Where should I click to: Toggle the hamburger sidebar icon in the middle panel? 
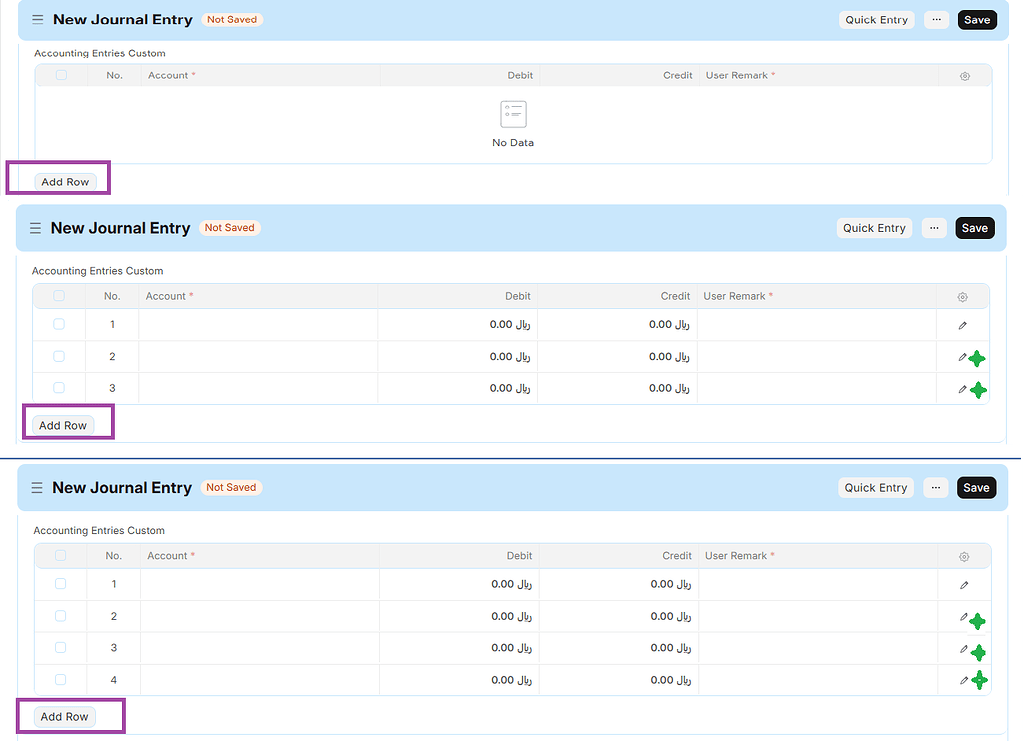point(35,228)
